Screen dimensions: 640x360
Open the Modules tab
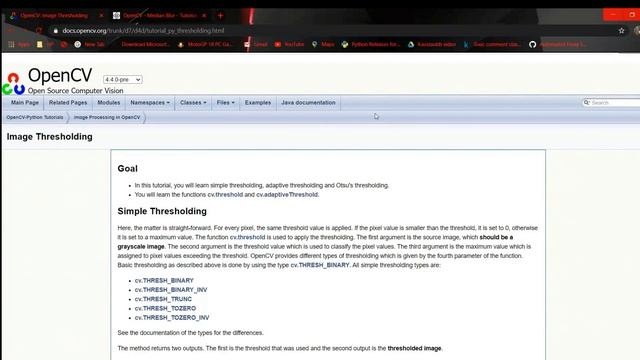point(109,102)
